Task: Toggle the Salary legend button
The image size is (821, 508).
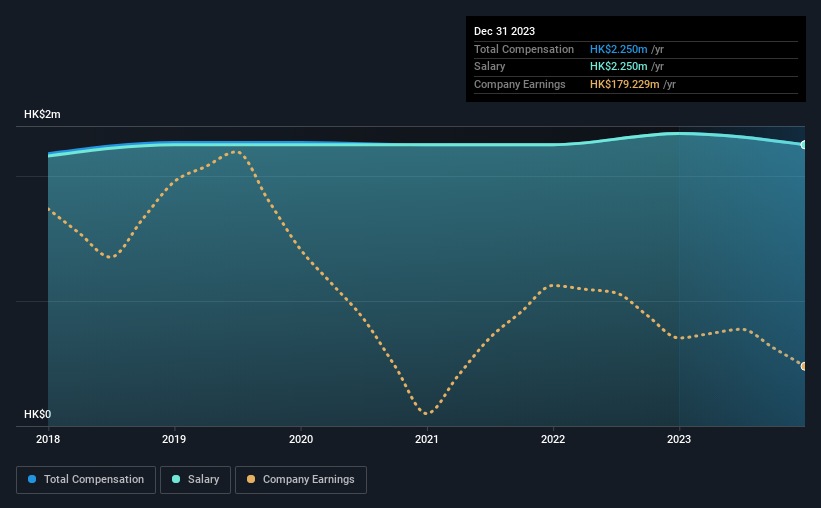Action: point(195,480)
